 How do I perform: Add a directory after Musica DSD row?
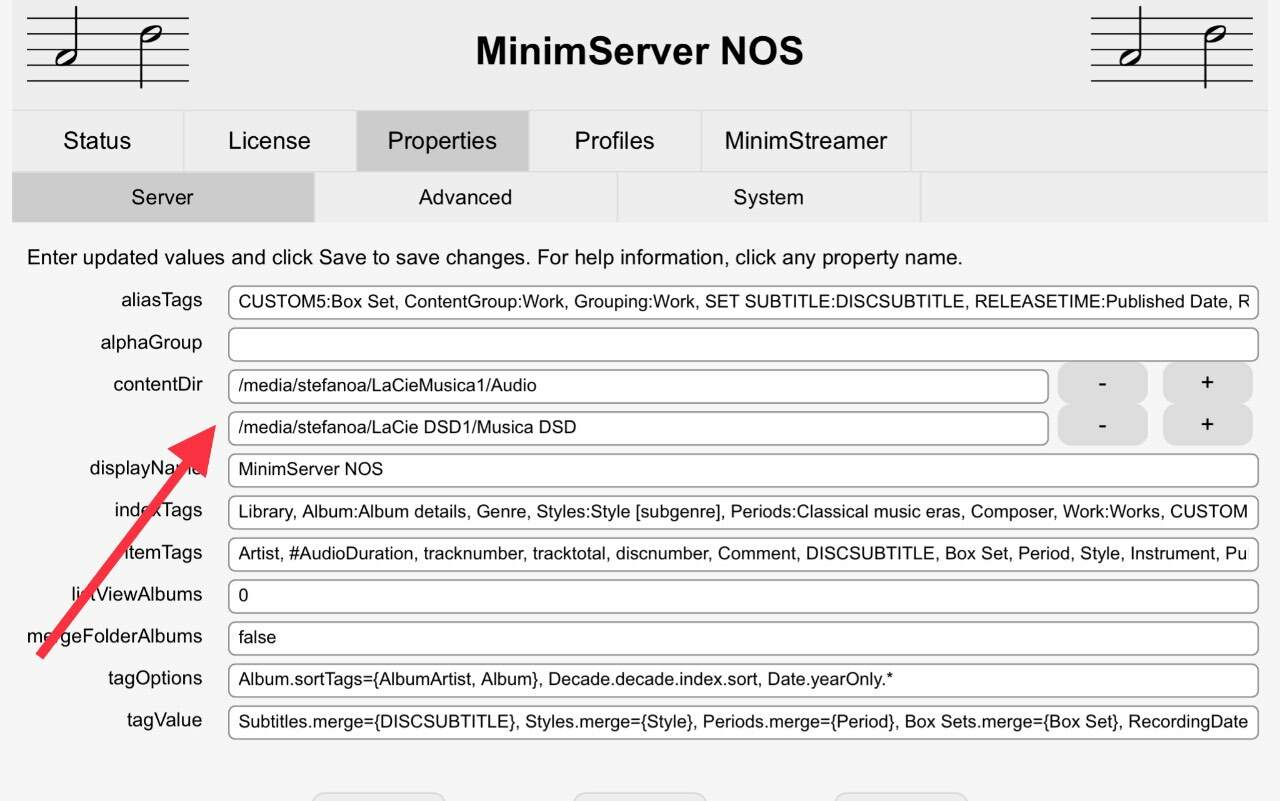(1207, 425)
